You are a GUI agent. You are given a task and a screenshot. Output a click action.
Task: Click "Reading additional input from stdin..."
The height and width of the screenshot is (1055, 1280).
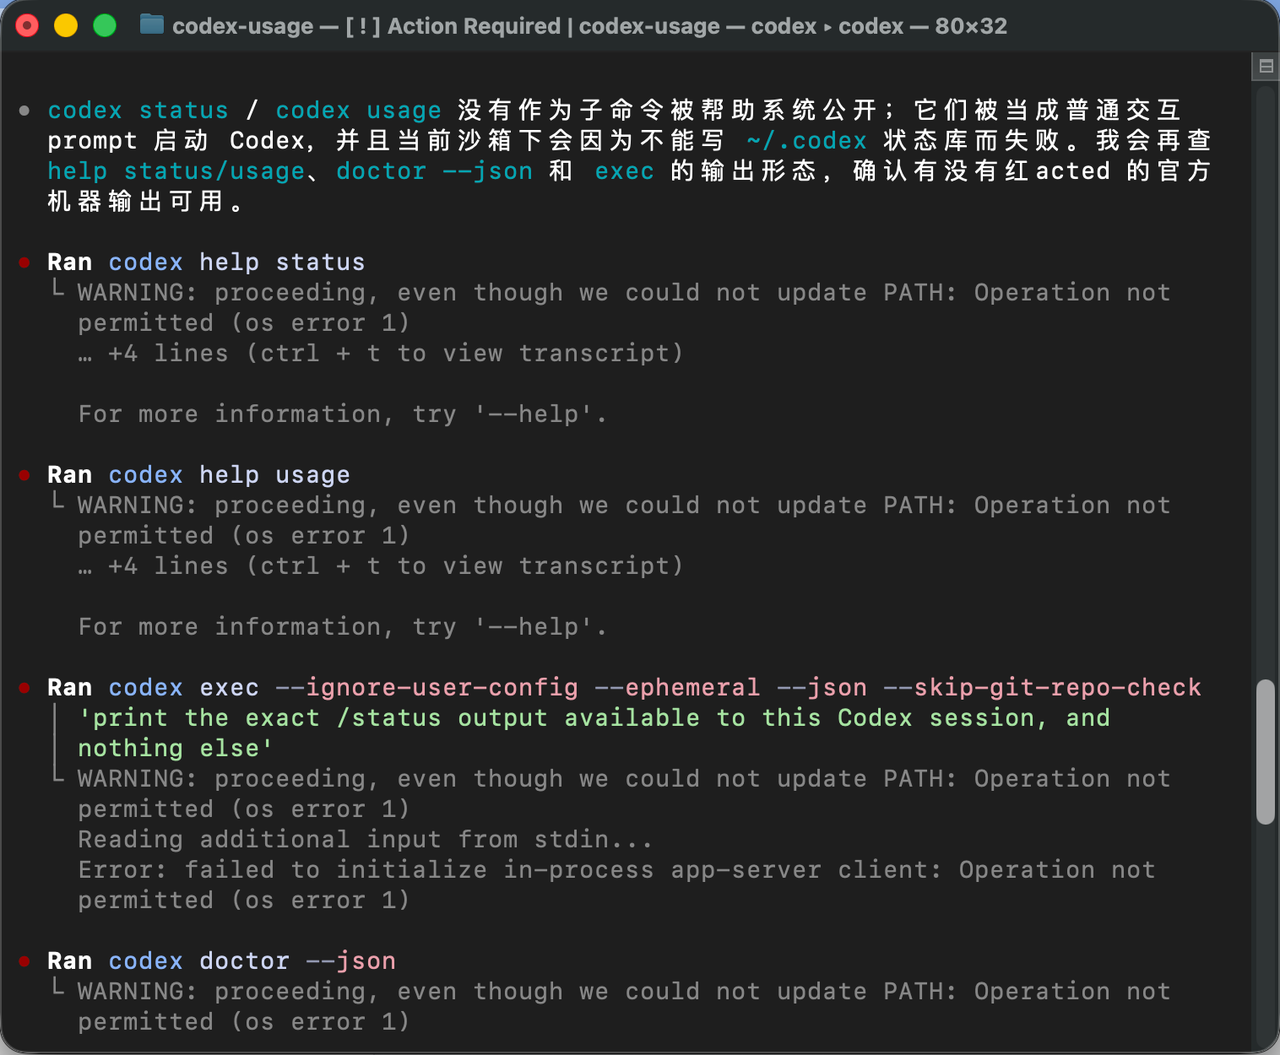point(365,840)
